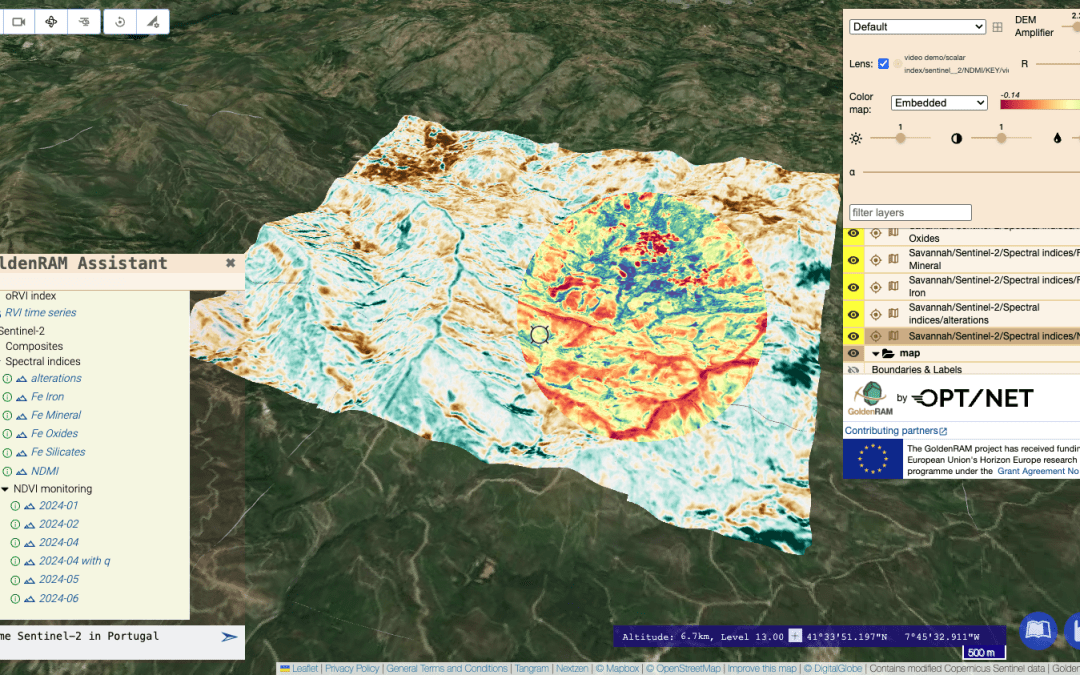
Task: Hide the Fe Mineral layer eye
Action: (853, 260)
